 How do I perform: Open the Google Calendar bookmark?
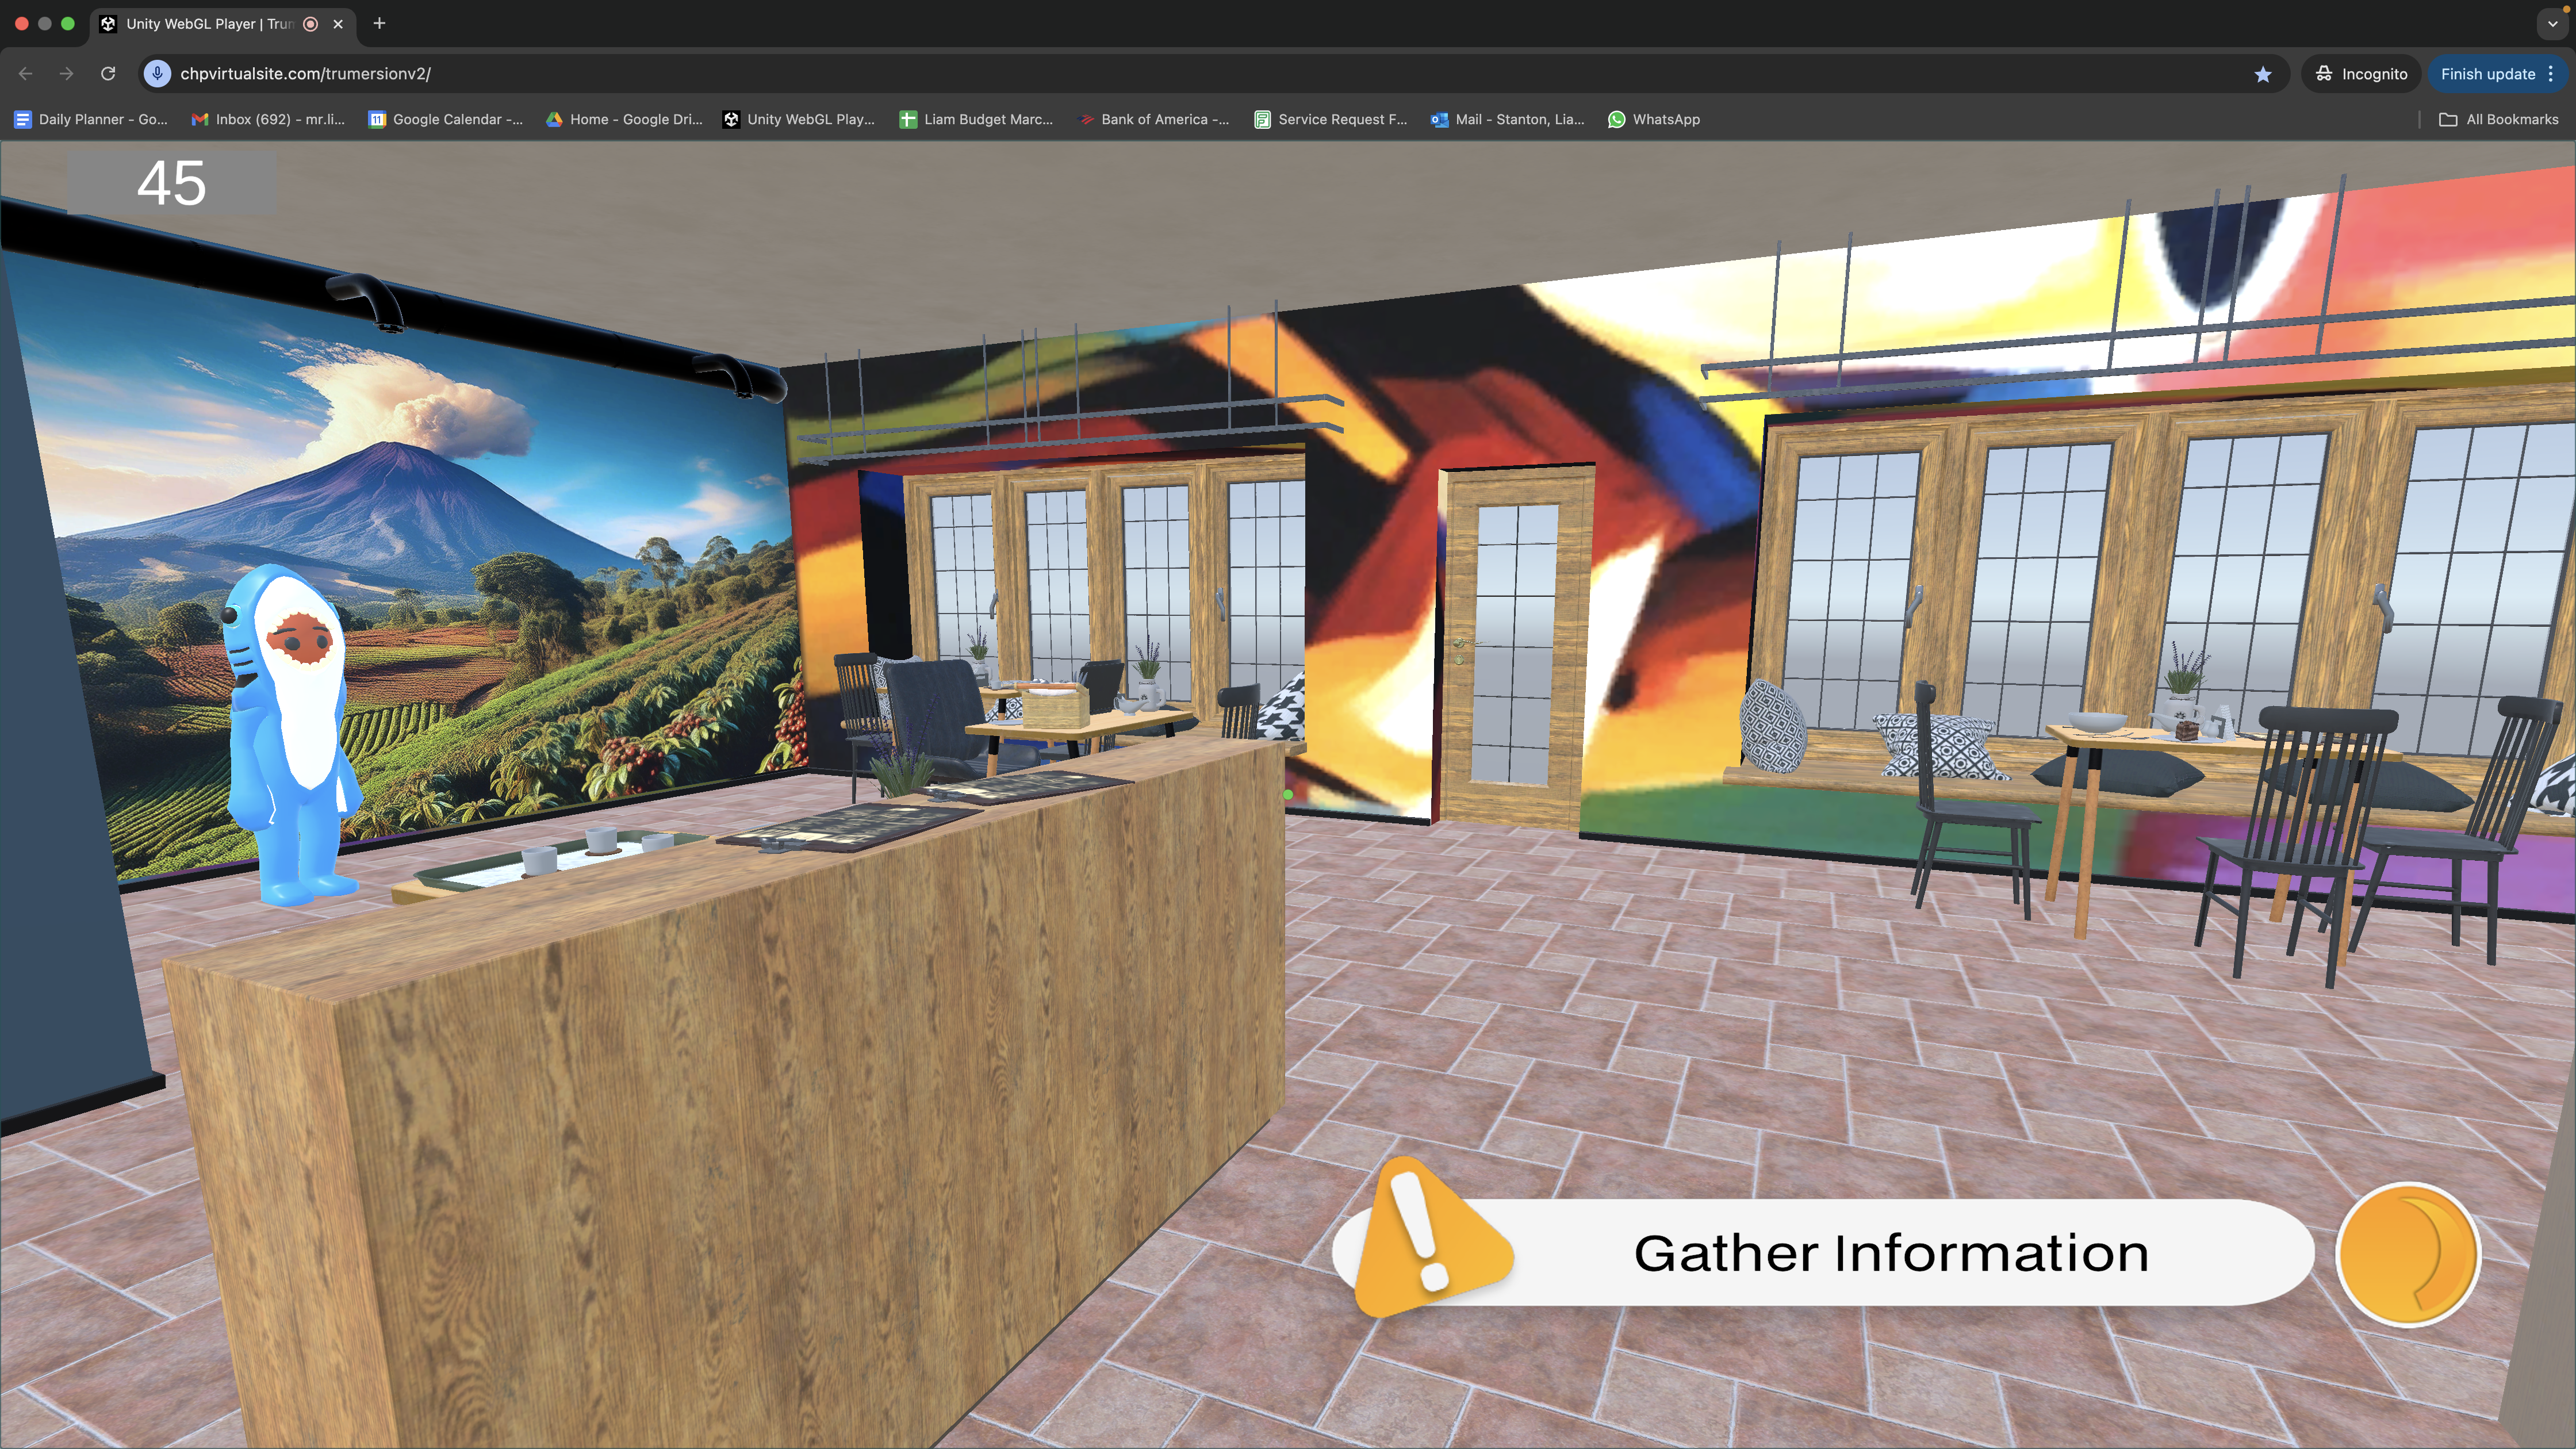click(446, 119)
